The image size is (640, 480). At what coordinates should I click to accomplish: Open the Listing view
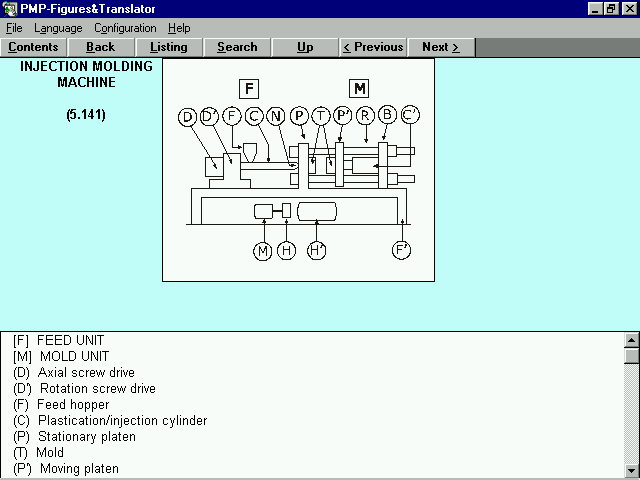pos(168,47)
